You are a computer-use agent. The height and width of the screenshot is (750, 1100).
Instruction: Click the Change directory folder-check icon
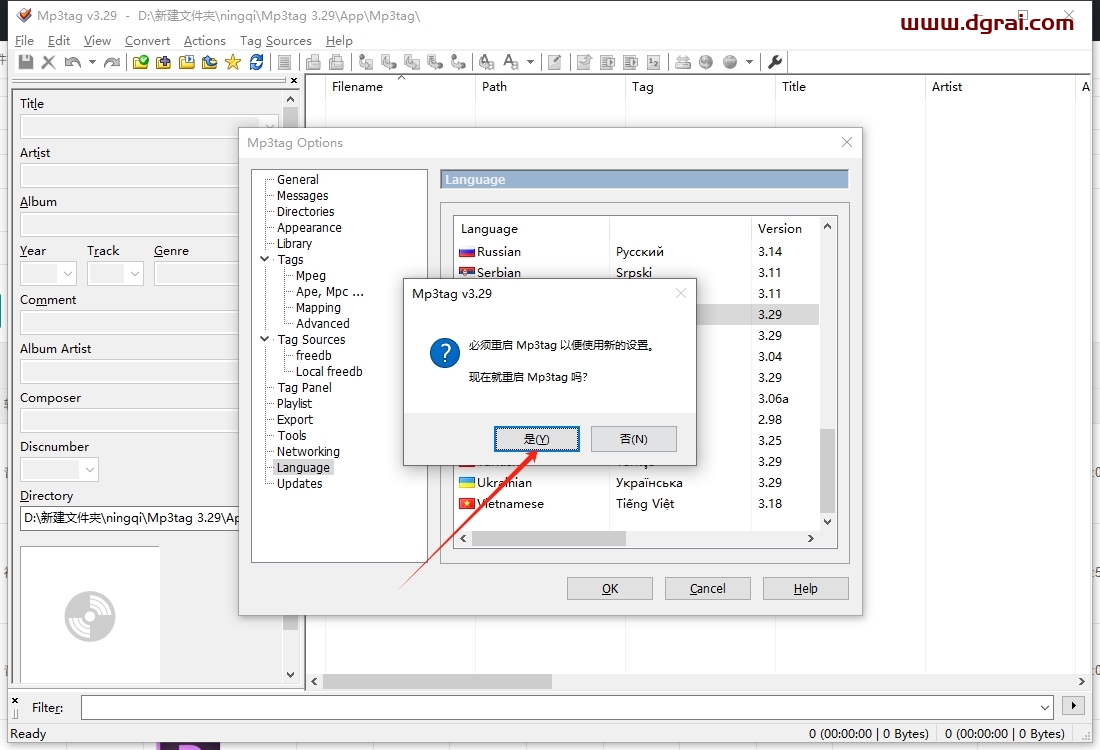140,62
